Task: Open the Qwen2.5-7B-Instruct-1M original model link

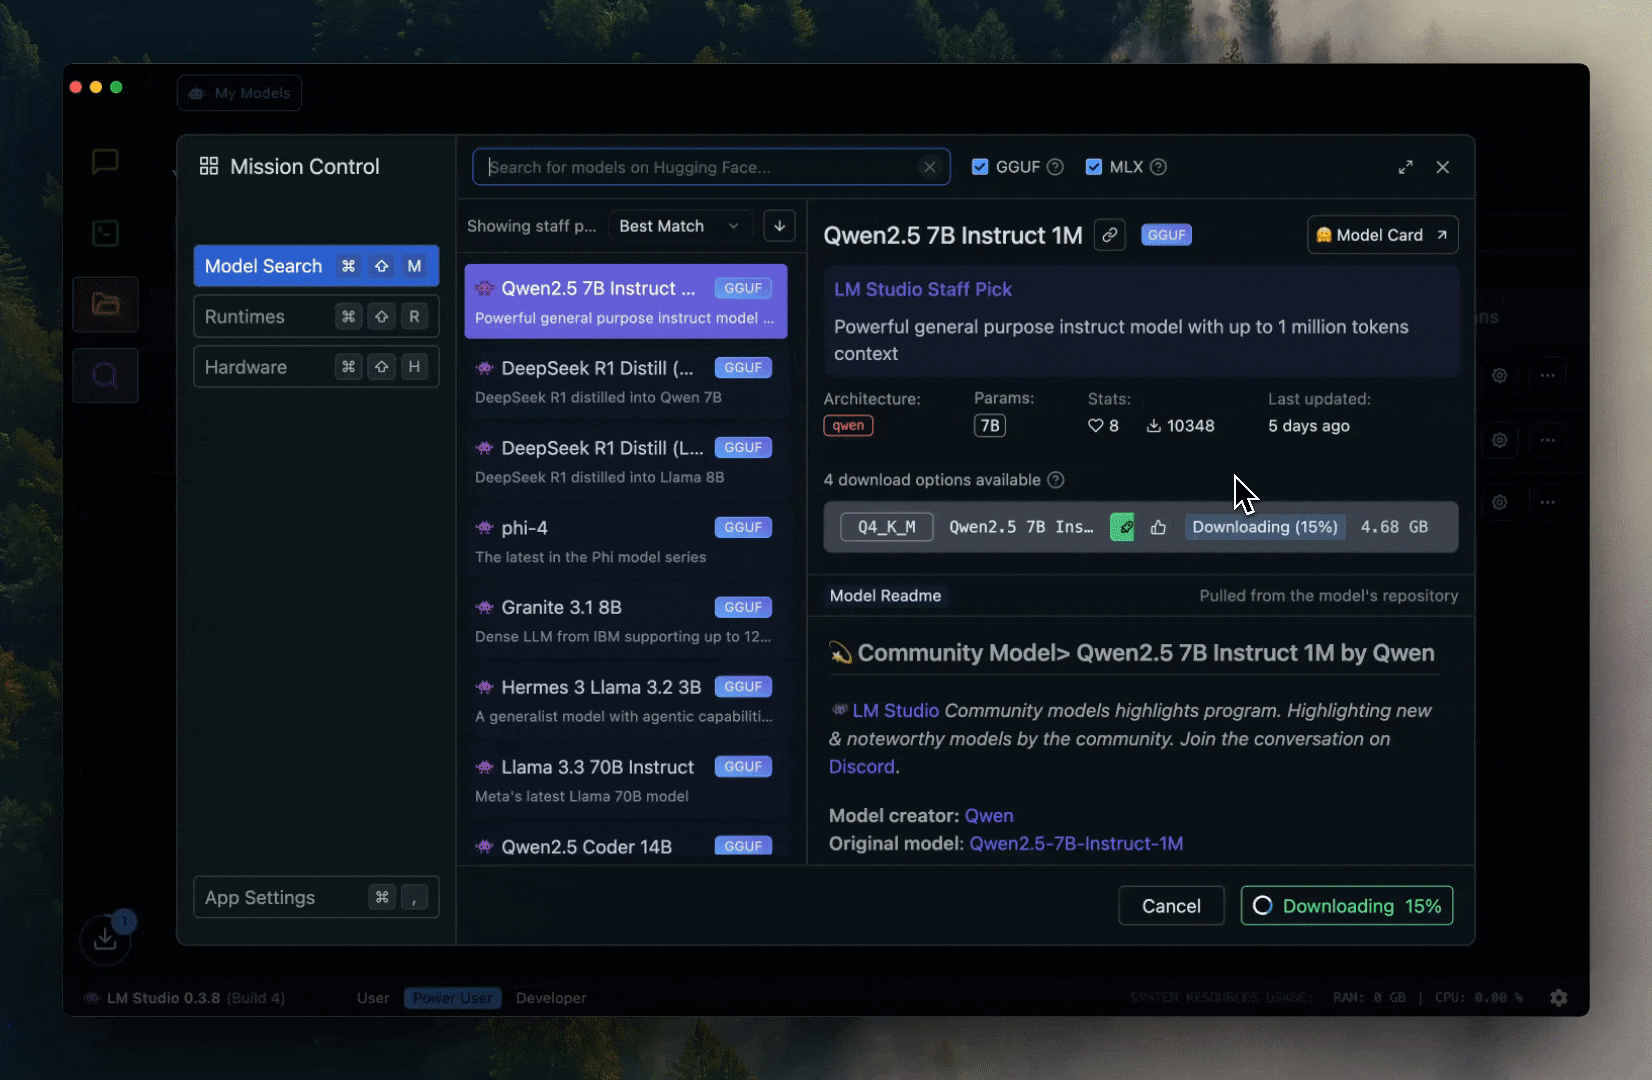Action: click(1076, 844)
